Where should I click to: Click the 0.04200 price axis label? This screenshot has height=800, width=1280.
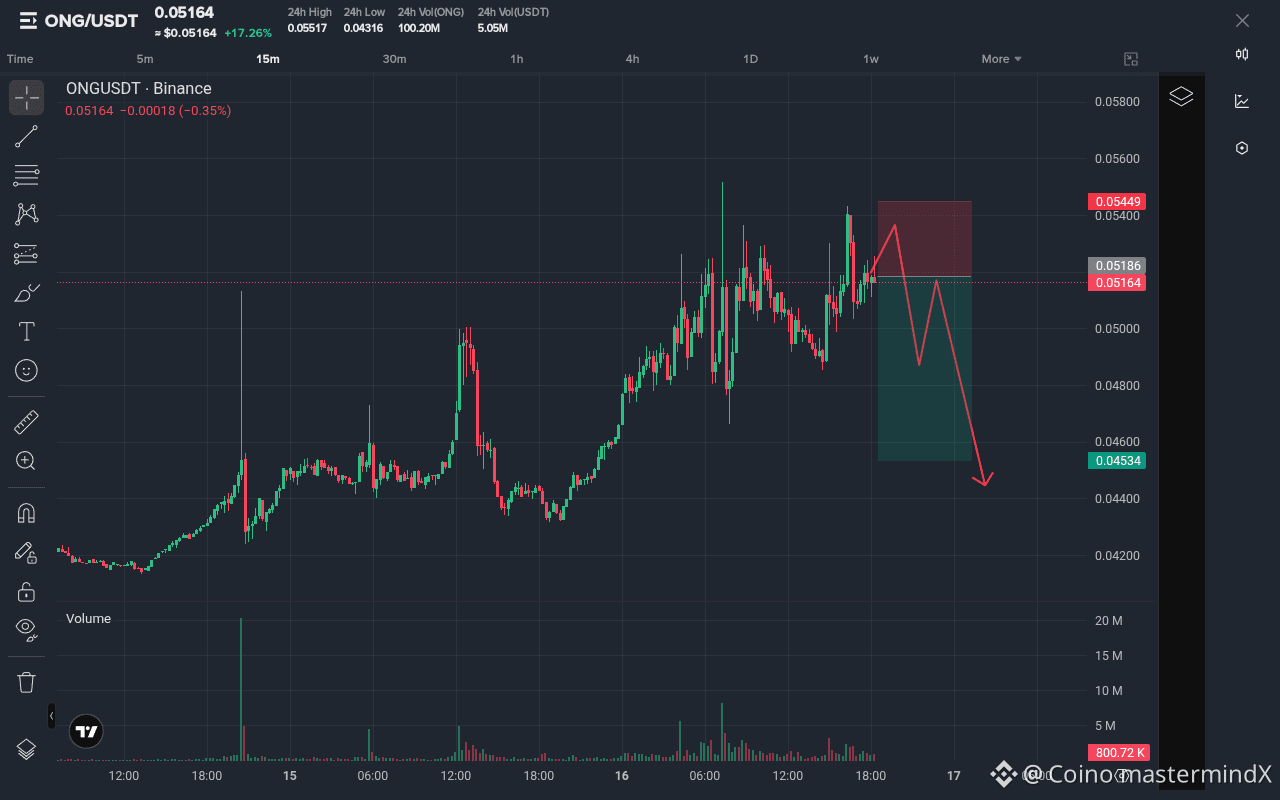1116,556
